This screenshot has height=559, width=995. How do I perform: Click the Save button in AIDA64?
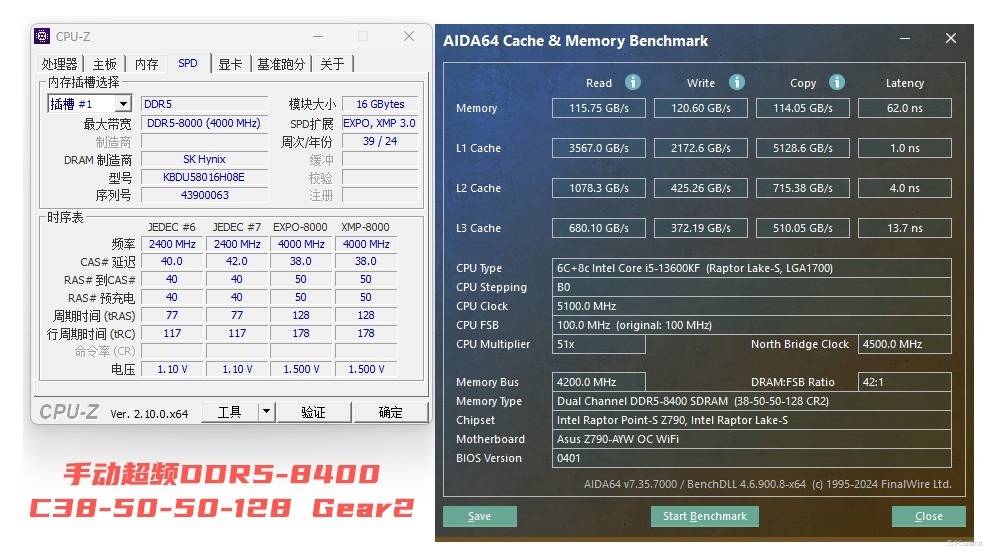pyautogui.click(x=480, y=516)
